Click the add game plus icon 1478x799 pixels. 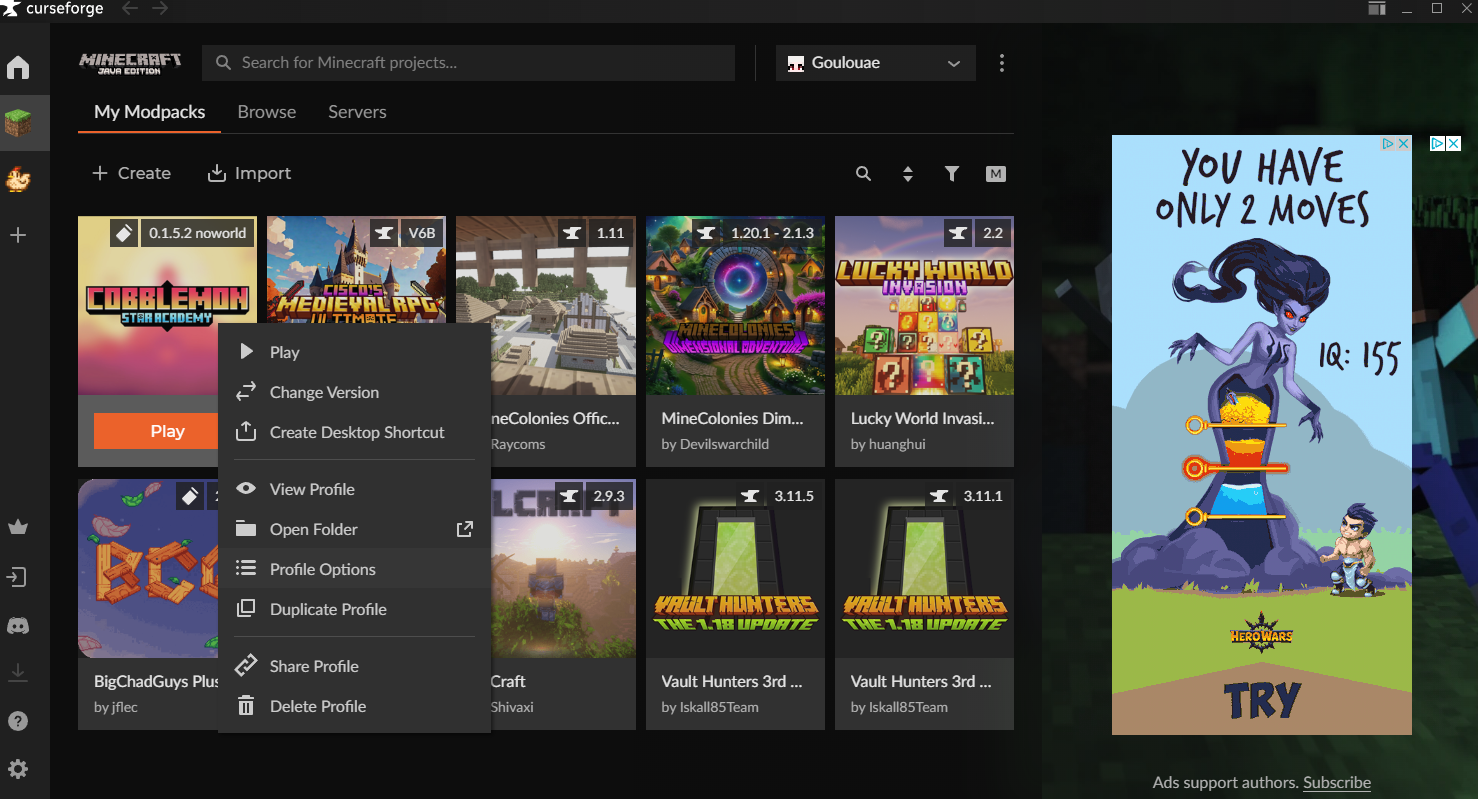(x=18, y=236)
